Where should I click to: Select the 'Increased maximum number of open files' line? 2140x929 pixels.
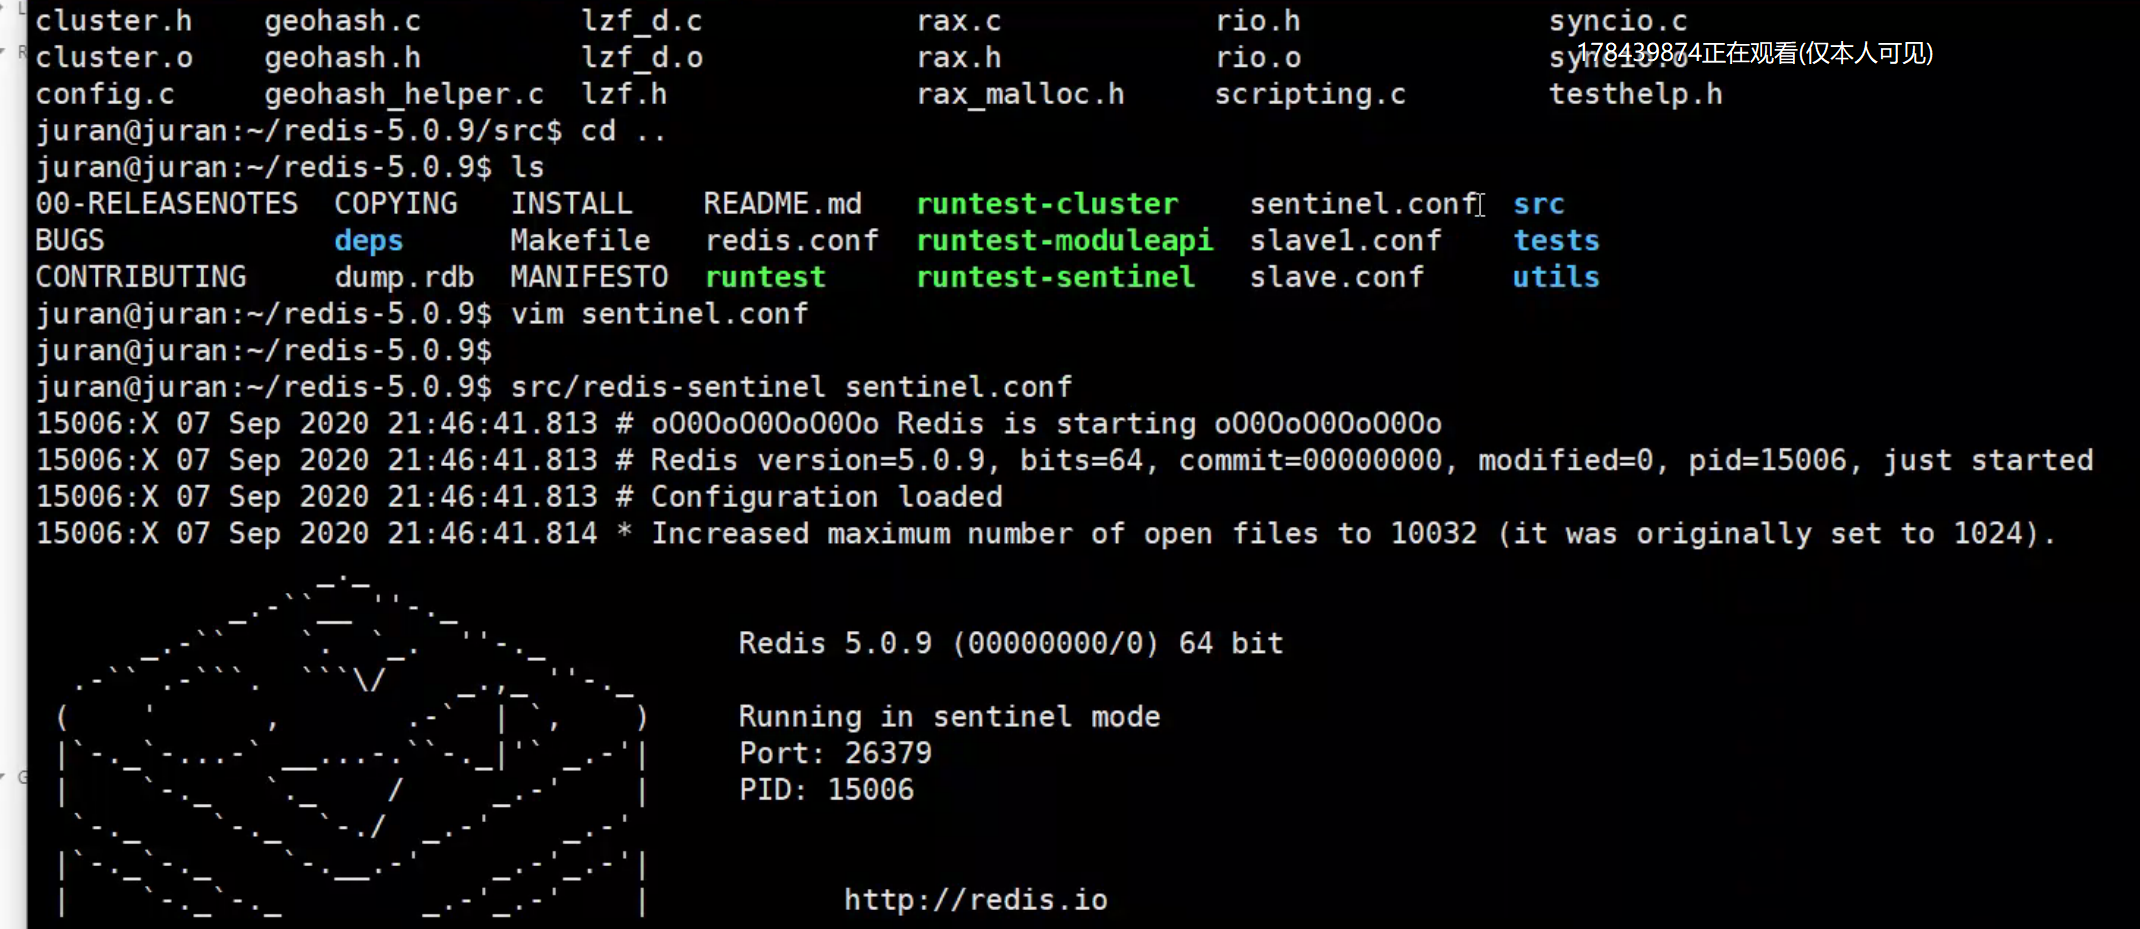coord(1047,534)
